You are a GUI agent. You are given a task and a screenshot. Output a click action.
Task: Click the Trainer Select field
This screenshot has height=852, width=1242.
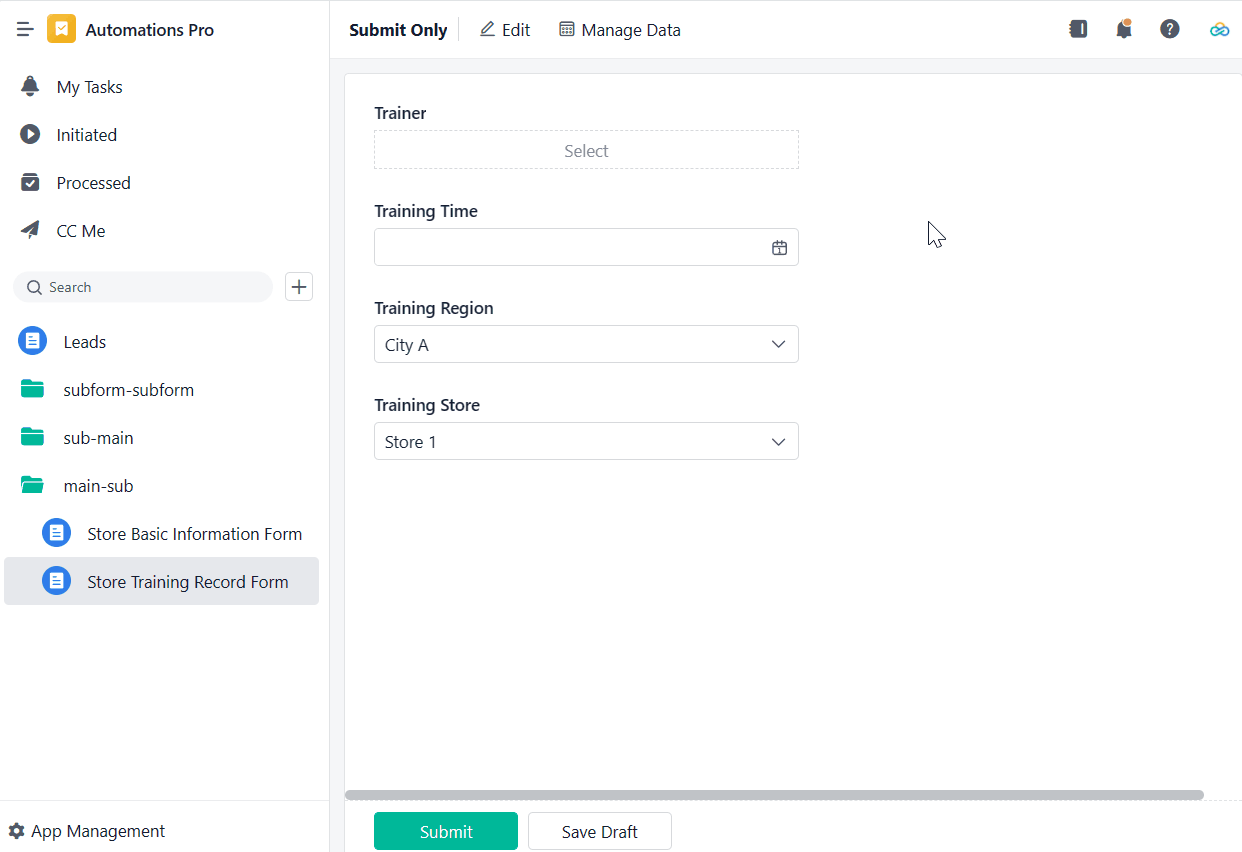point(586,151)
